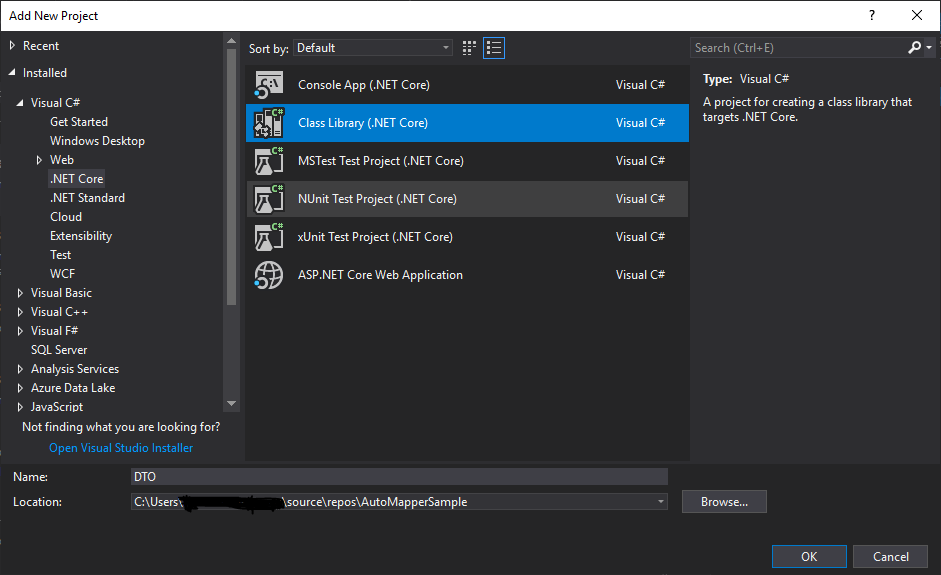
Task: Click the MSTest Test Project template icon
Action: [x=268, y=161]
